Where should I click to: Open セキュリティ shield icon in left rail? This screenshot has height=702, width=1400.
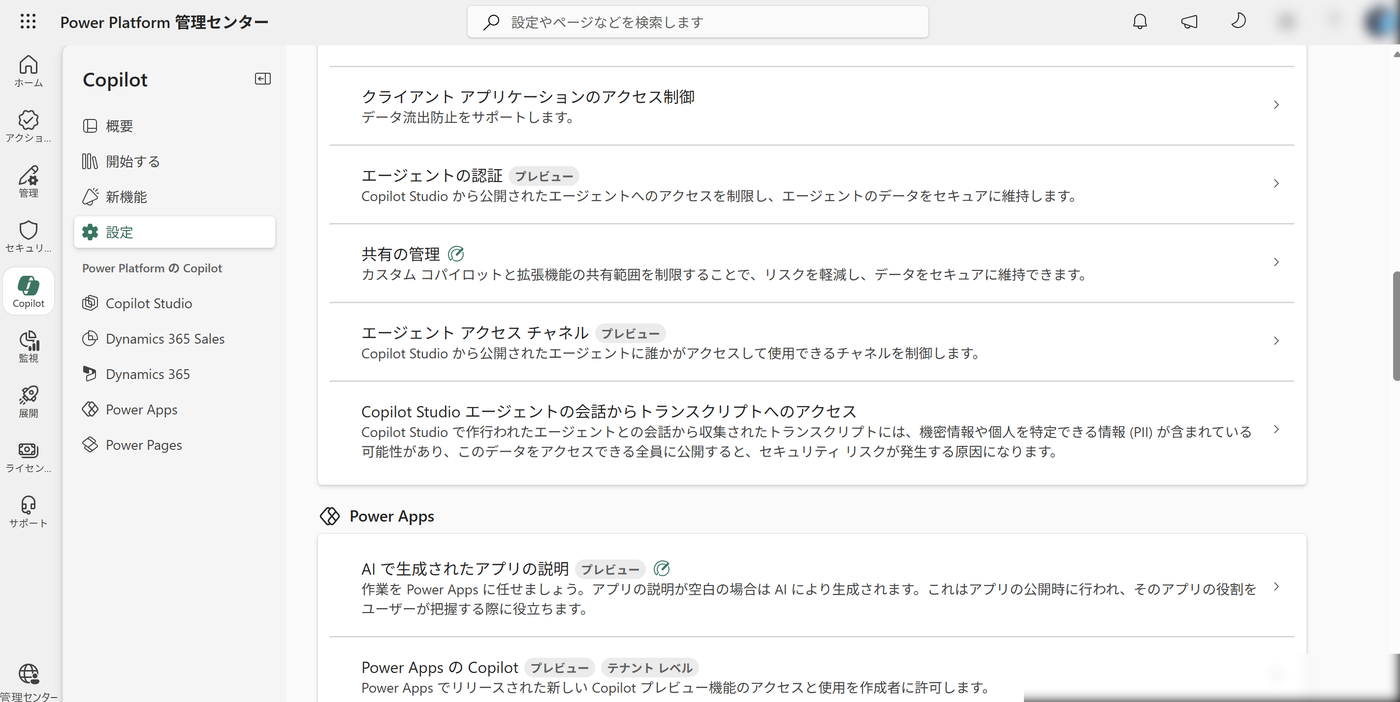pyautogui.click(x=28, y=237)
